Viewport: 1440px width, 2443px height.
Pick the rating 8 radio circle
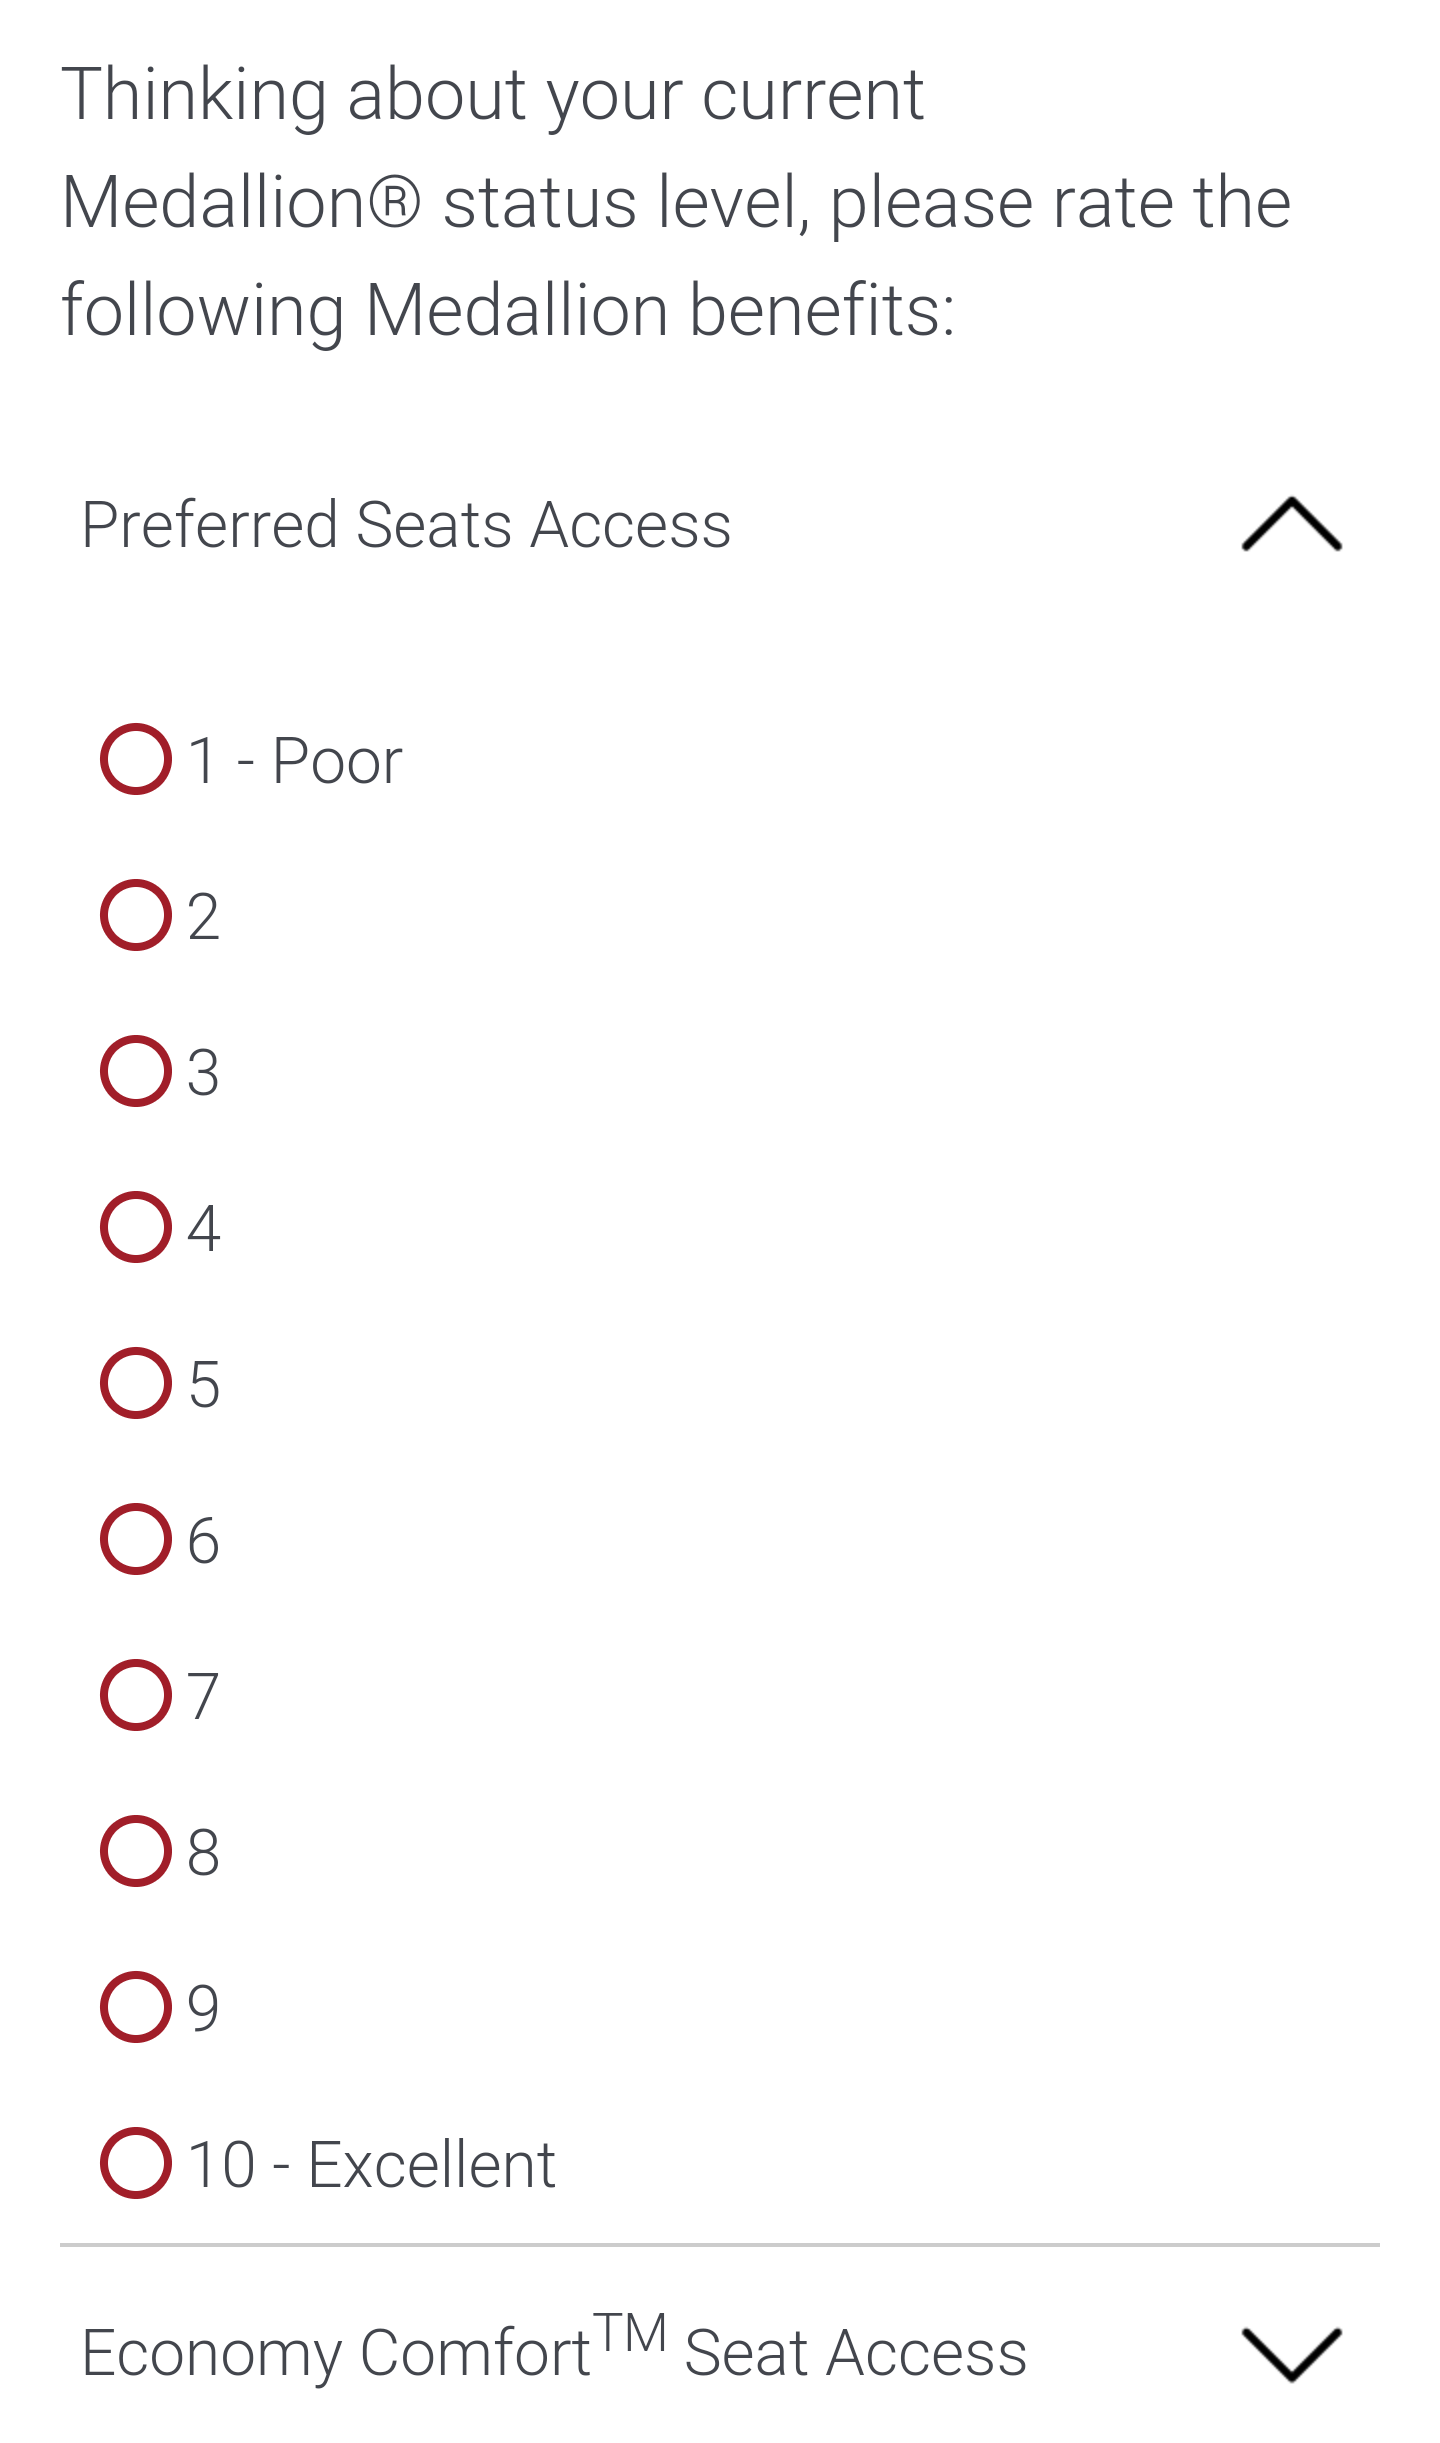click(136, 1851)
